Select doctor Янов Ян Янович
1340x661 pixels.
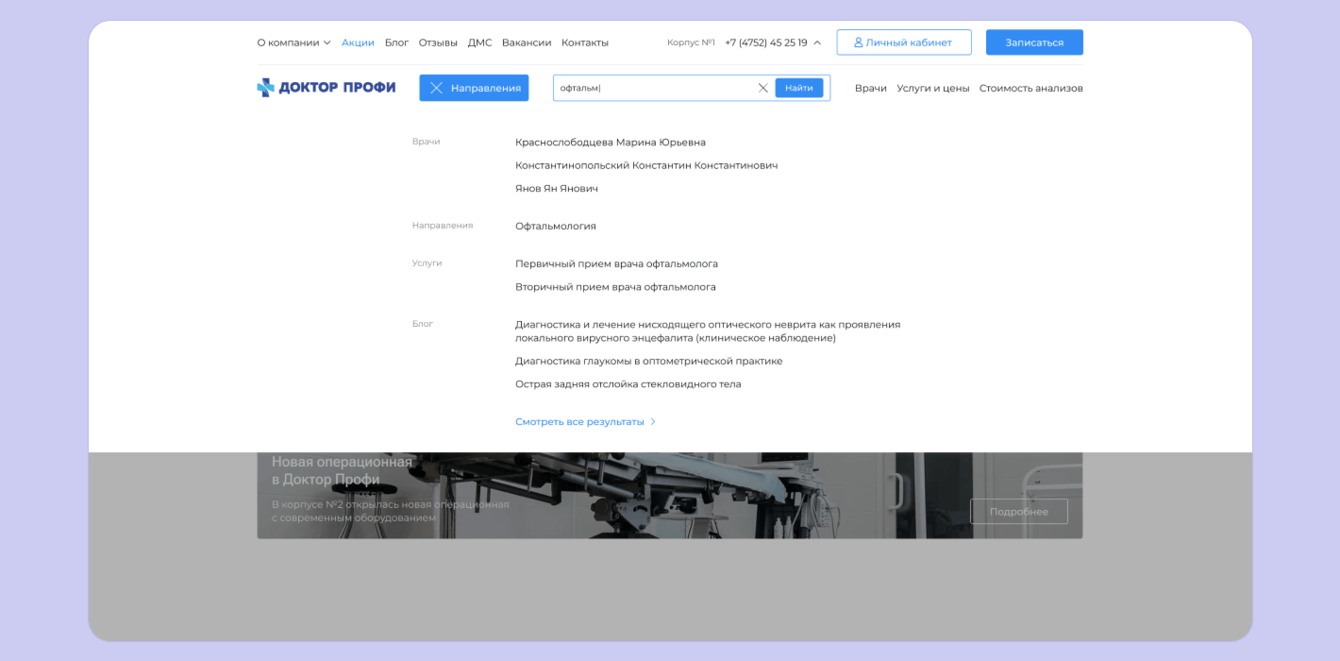[556, 188]
